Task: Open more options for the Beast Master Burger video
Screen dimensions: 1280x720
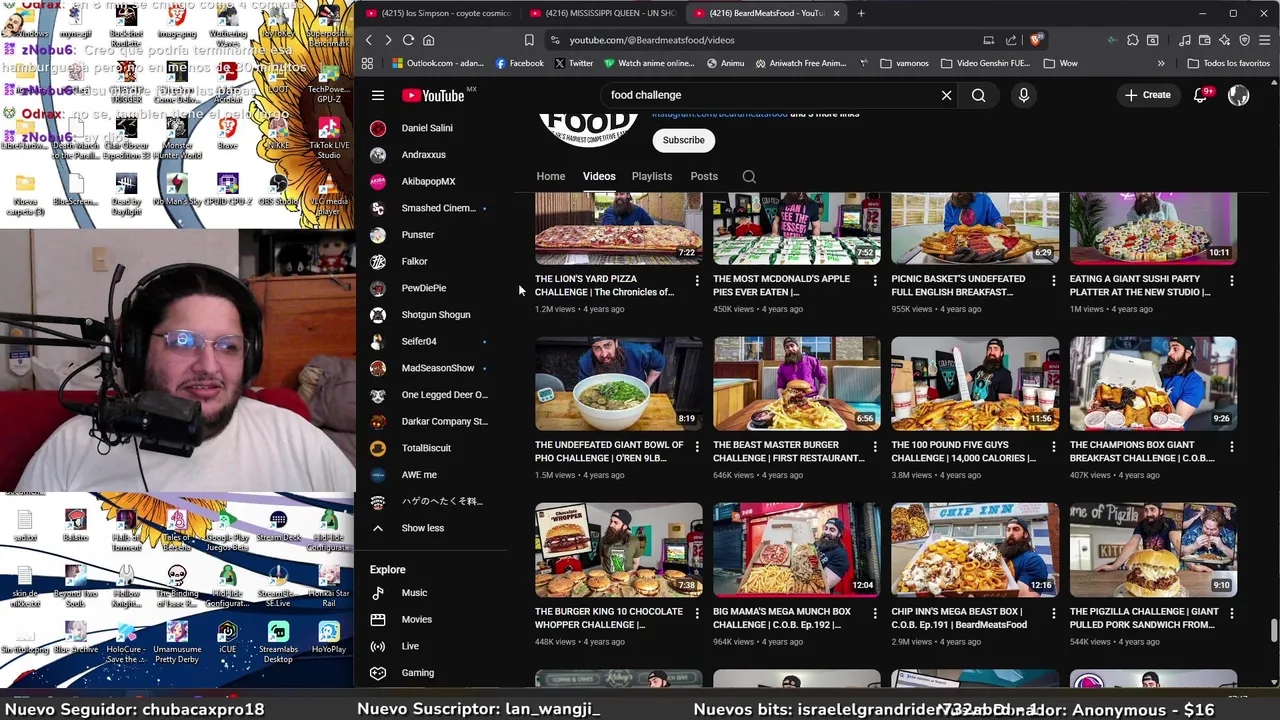Action: point(875,447)
